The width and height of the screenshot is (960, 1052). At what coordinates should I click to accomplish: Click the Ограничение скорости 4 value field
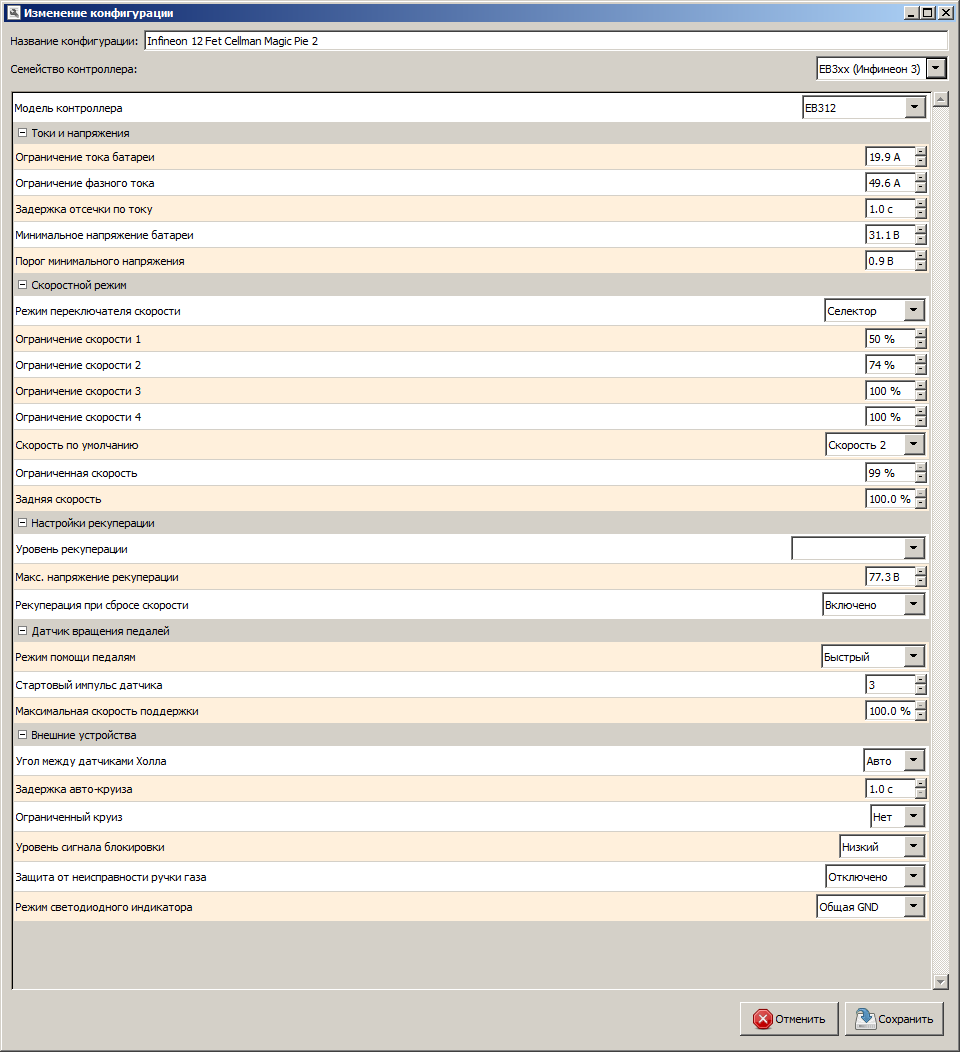tap(890, 417)
